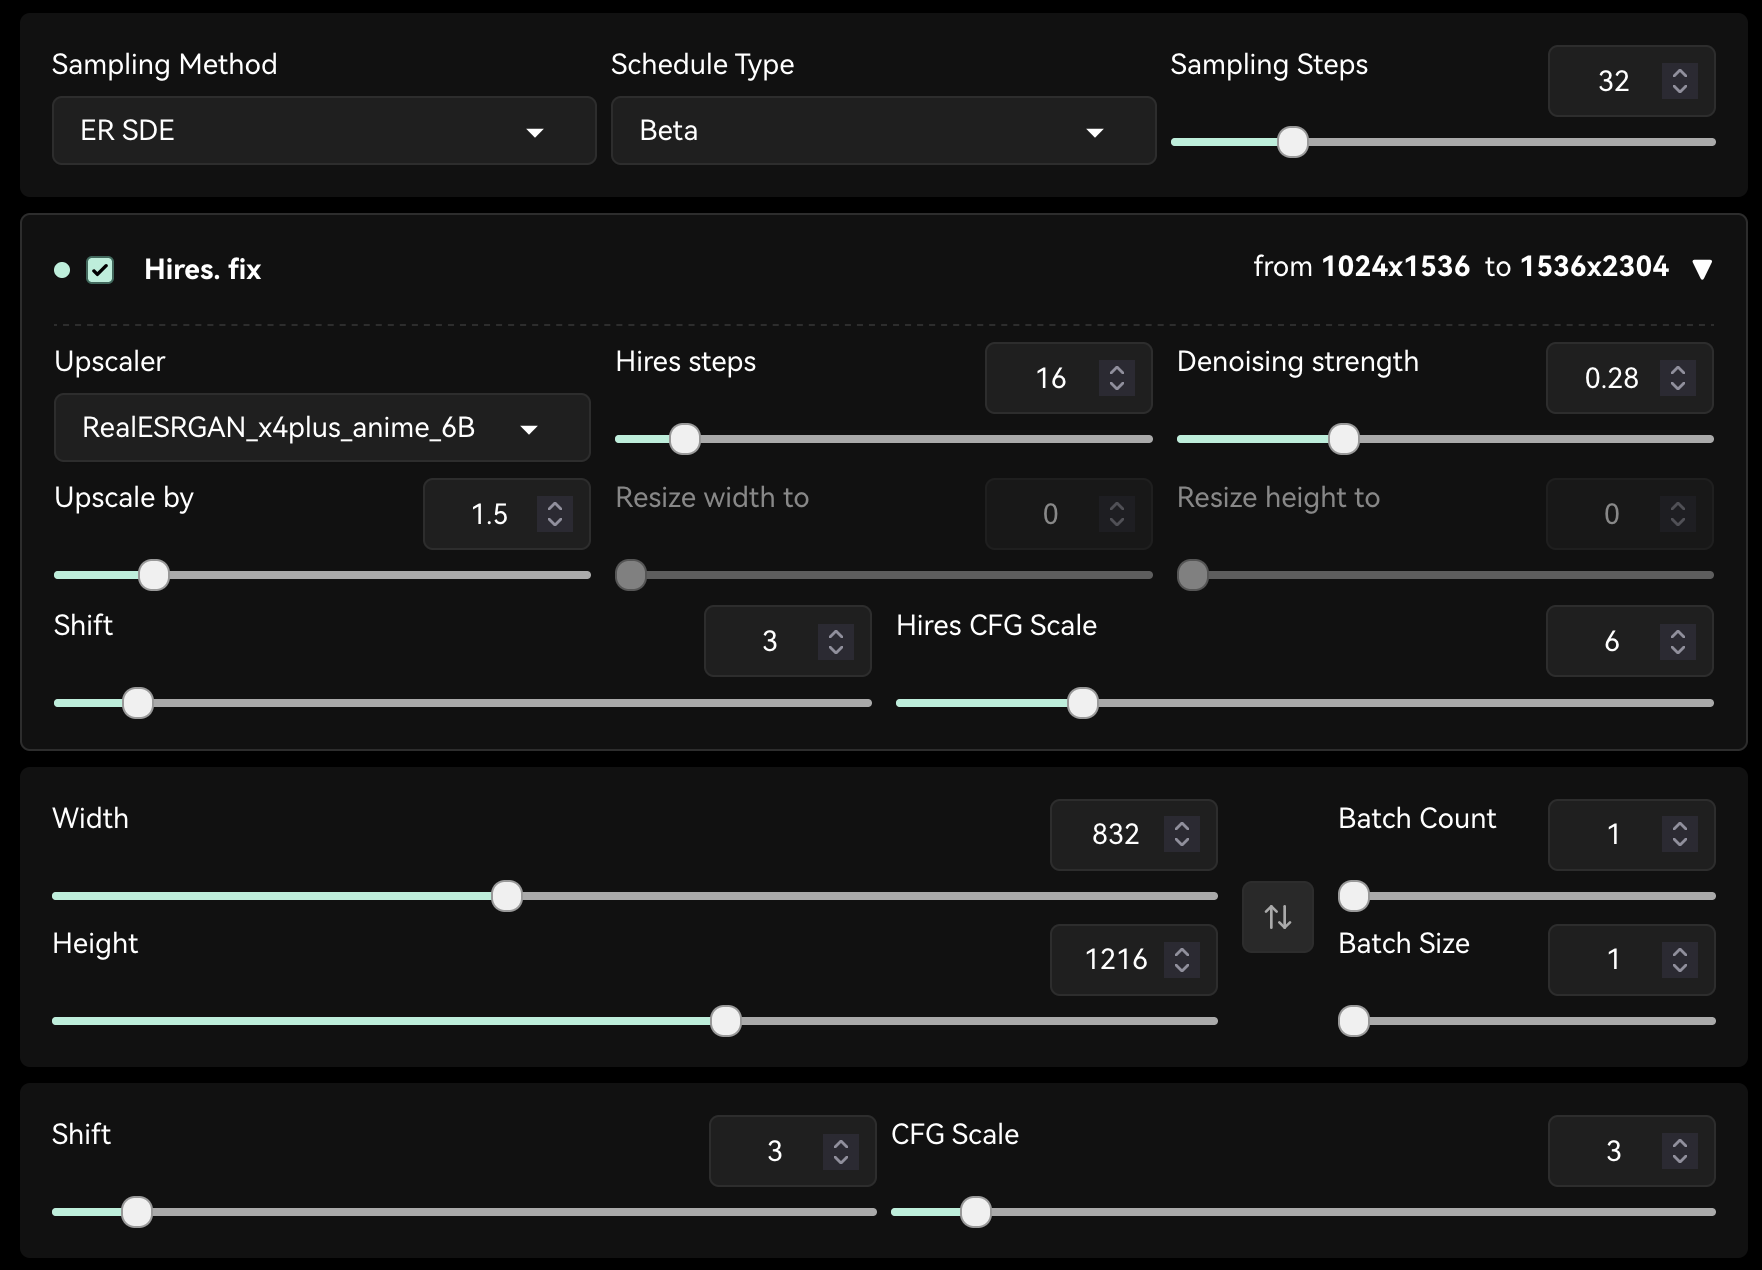
Task: Click the Batch Size stepper arrows
Action: click(x=1680, y=960)
